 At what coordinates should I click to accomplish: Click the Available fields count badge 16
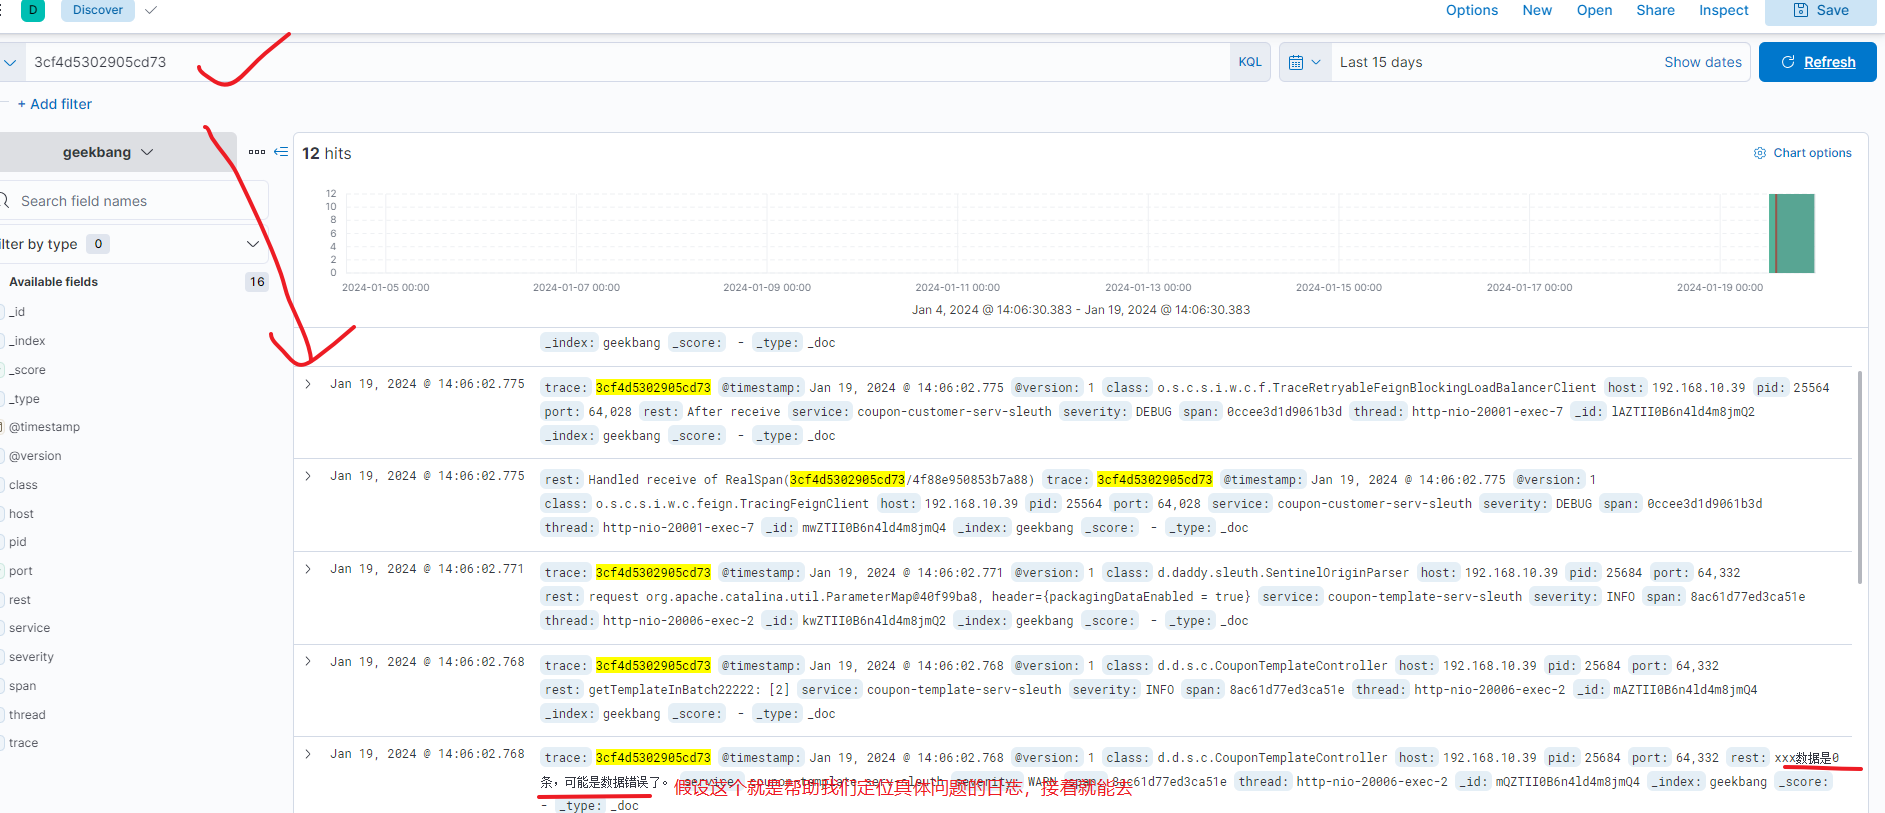tap(257, 282)
